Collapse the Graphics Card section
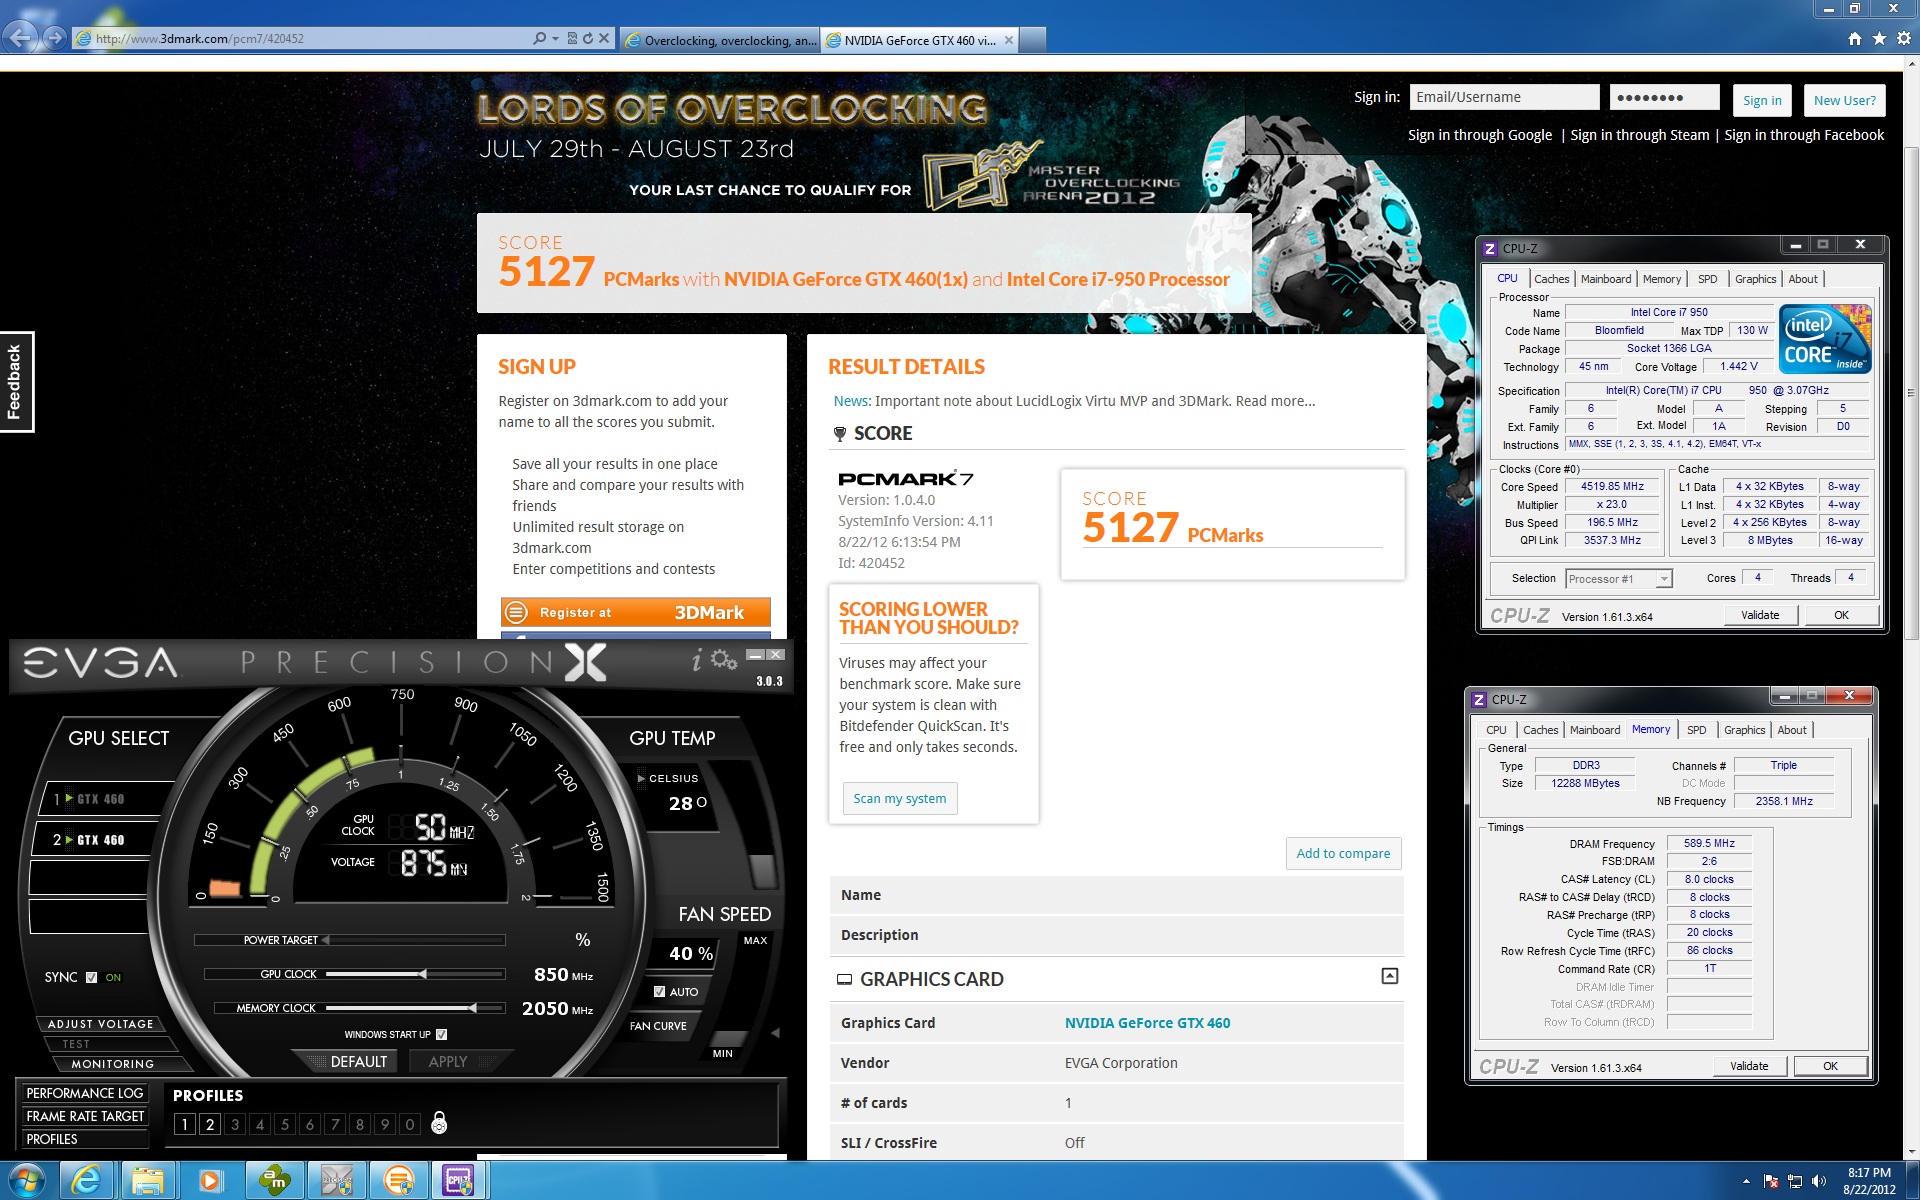 1389,976
